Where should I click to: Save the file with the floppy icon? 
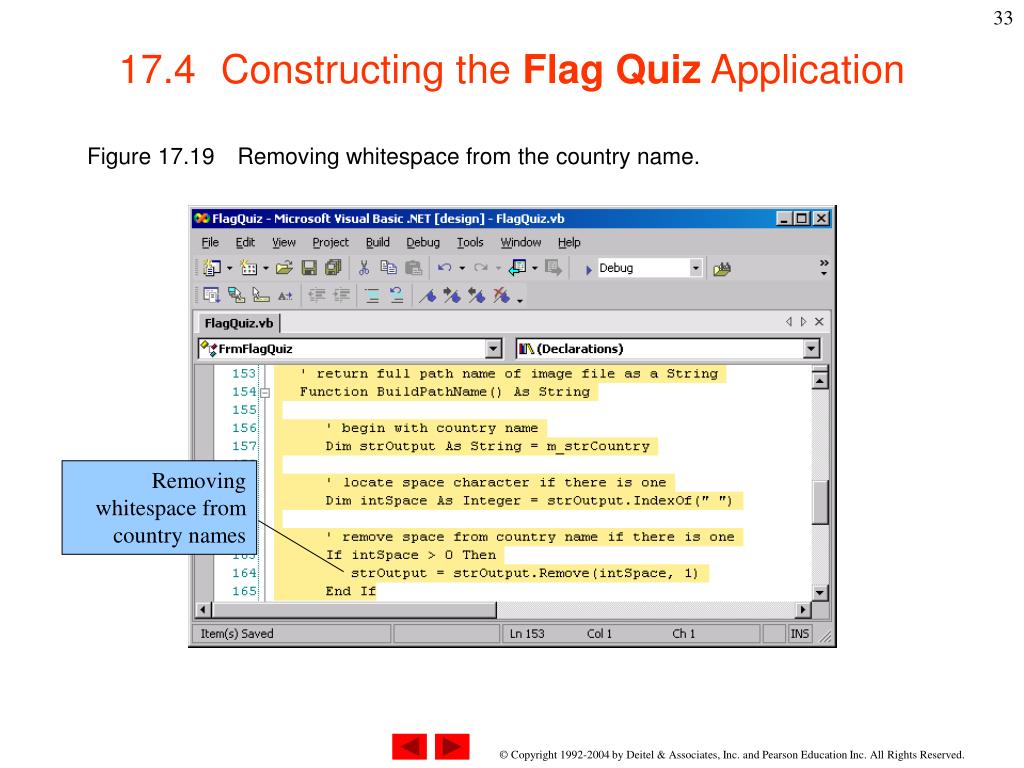(309, 268)
